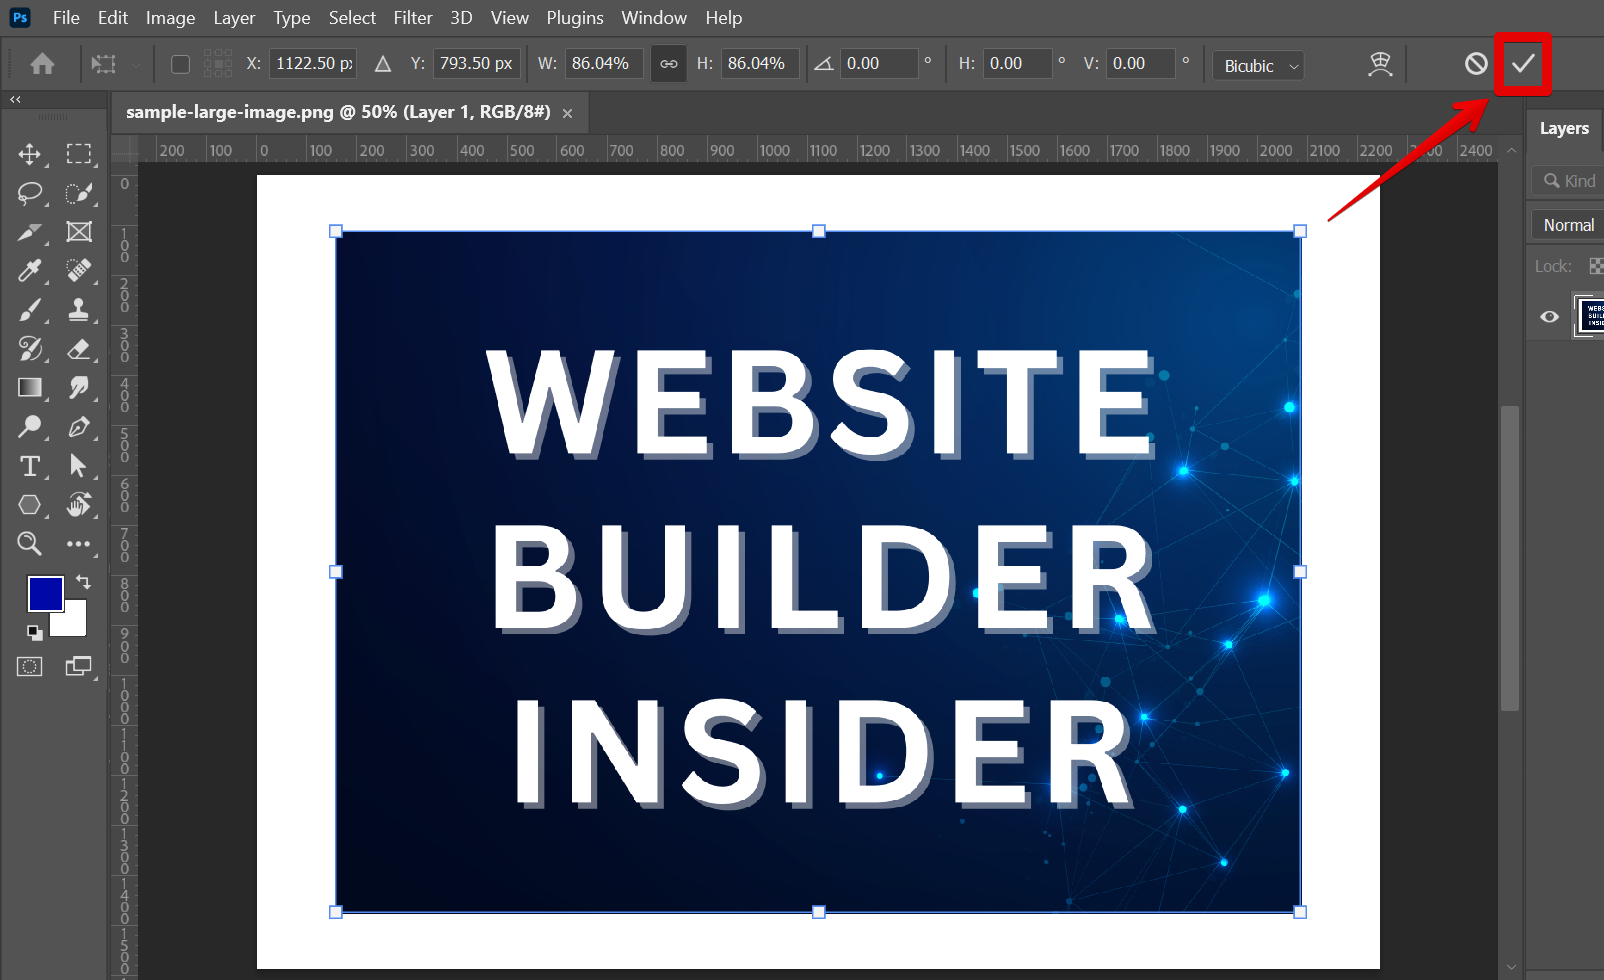
Task: Commit the transform with the checkmark
Action: coord(1523,64)
